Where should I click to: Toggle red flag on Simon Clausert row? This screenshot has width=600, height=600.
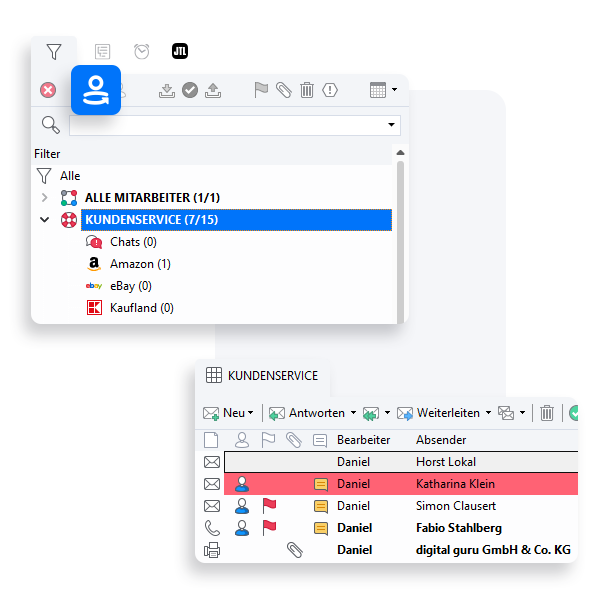(x=268, y=506)
